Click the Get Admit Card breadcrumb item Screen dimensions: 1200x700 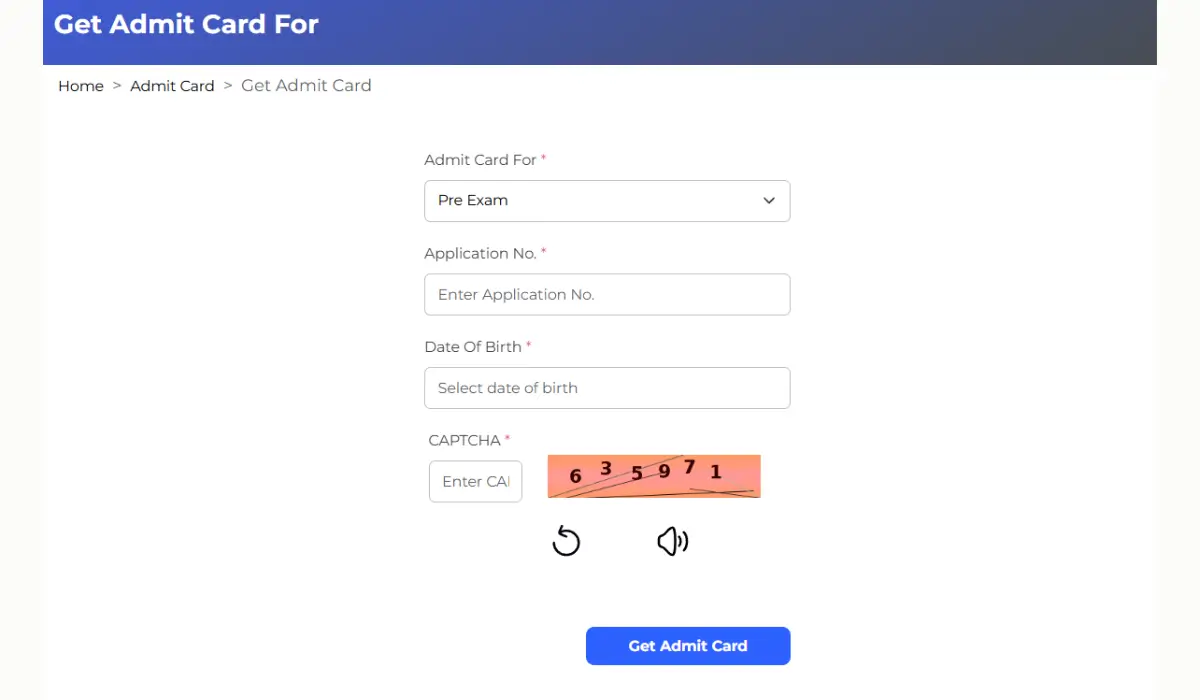(x=306, y=86)
